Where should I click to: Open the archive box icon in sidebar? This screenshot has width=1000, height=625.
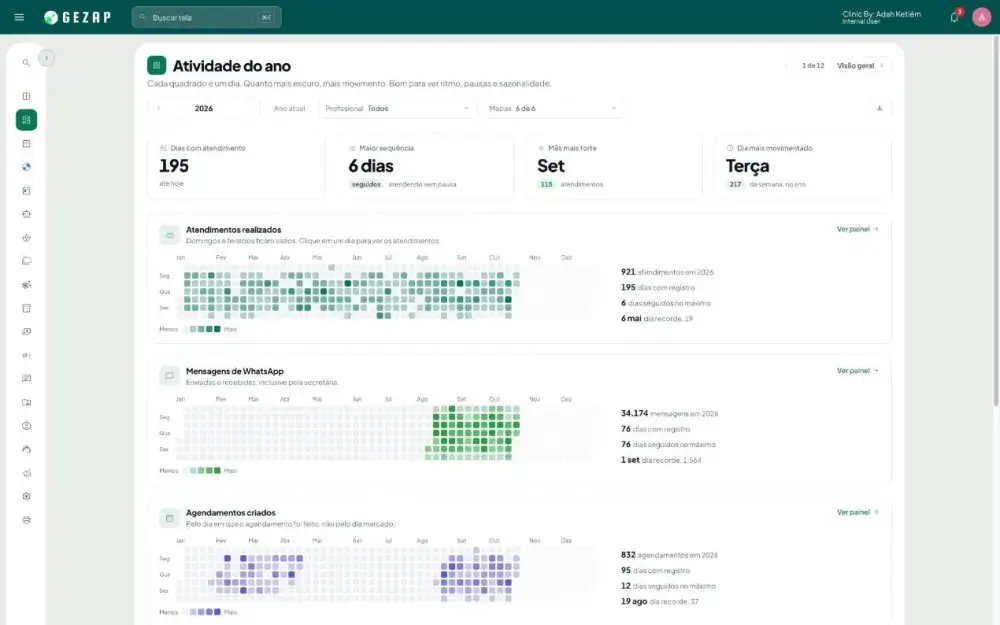point(26,308)
